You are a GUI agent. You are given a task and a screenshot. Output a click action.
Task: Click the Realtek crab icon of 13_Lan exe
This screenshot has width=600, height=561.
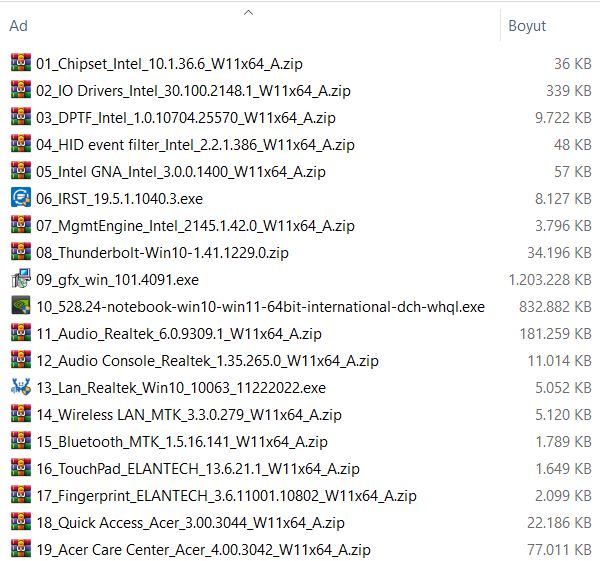click(21, 387)
